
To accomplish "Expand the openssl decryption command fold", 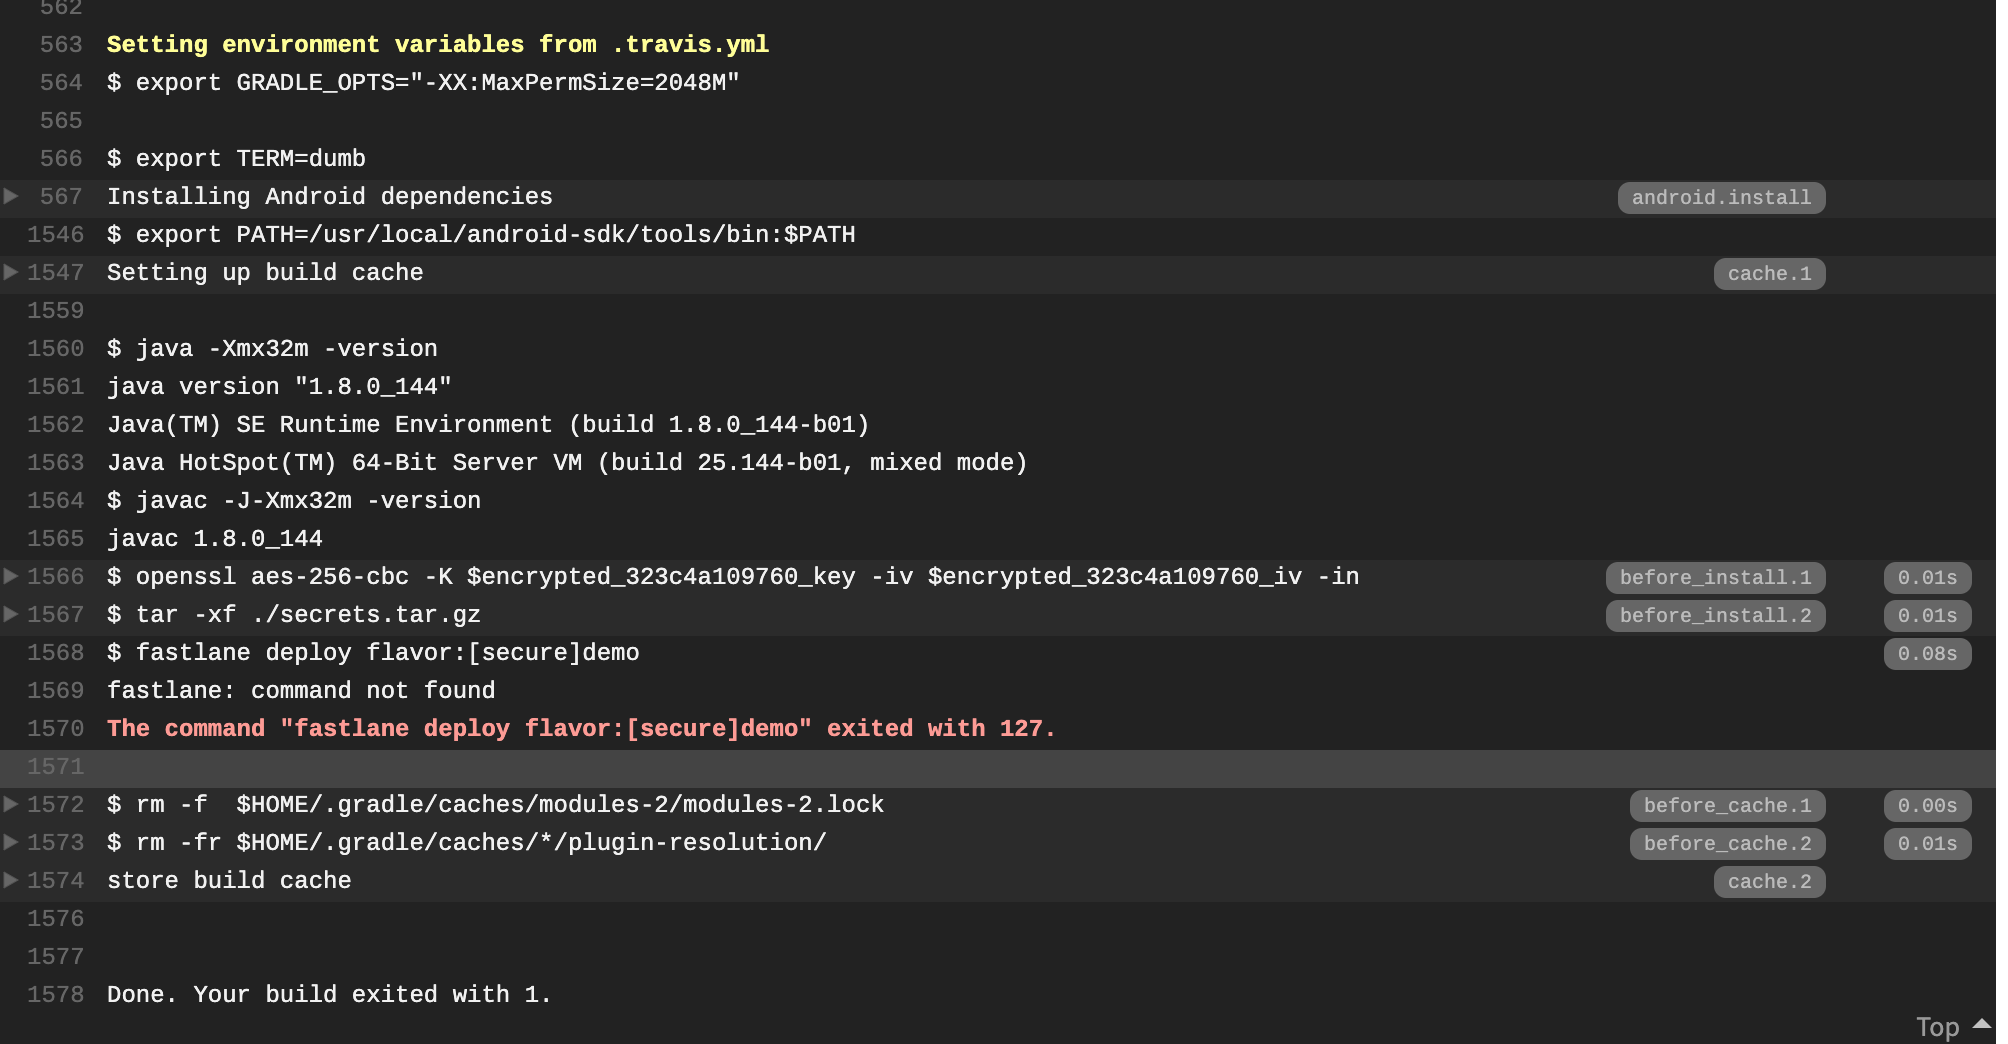I will pos(11,577).
